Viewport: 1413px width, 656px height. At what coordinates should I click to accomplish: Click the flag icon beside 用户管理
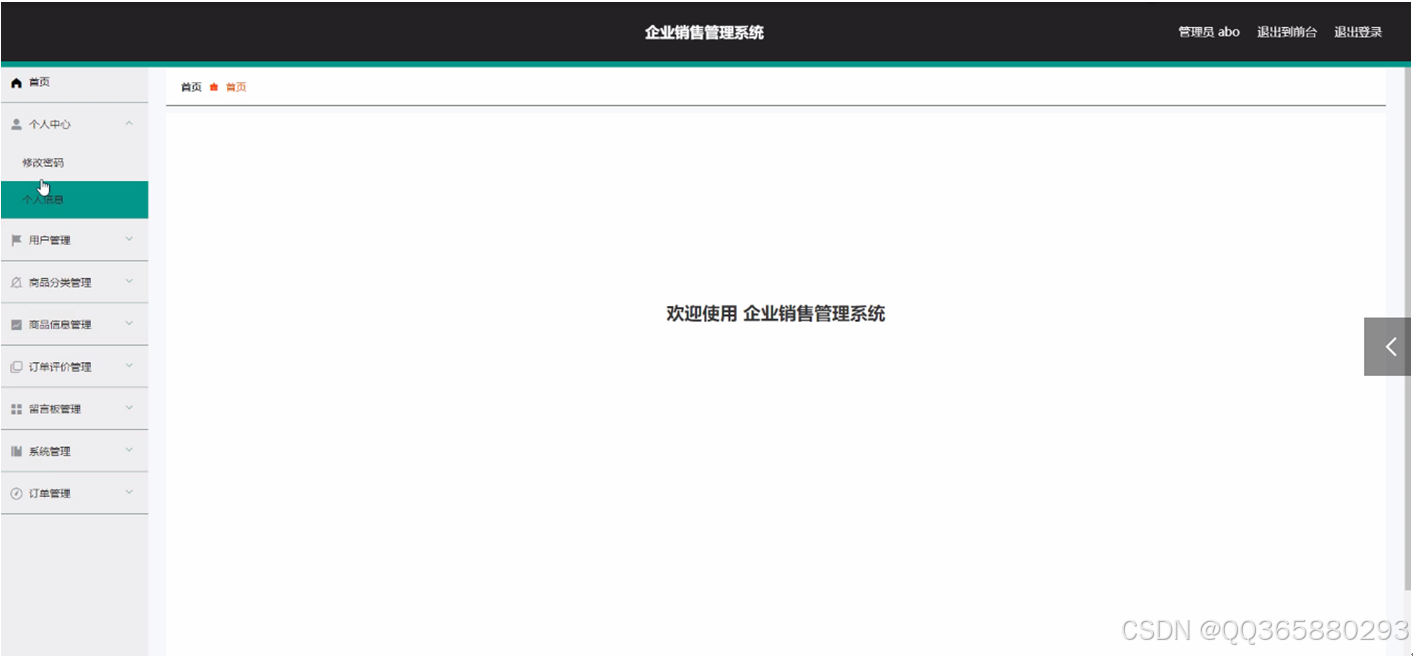pyautogui.click(x=16, y=240)
